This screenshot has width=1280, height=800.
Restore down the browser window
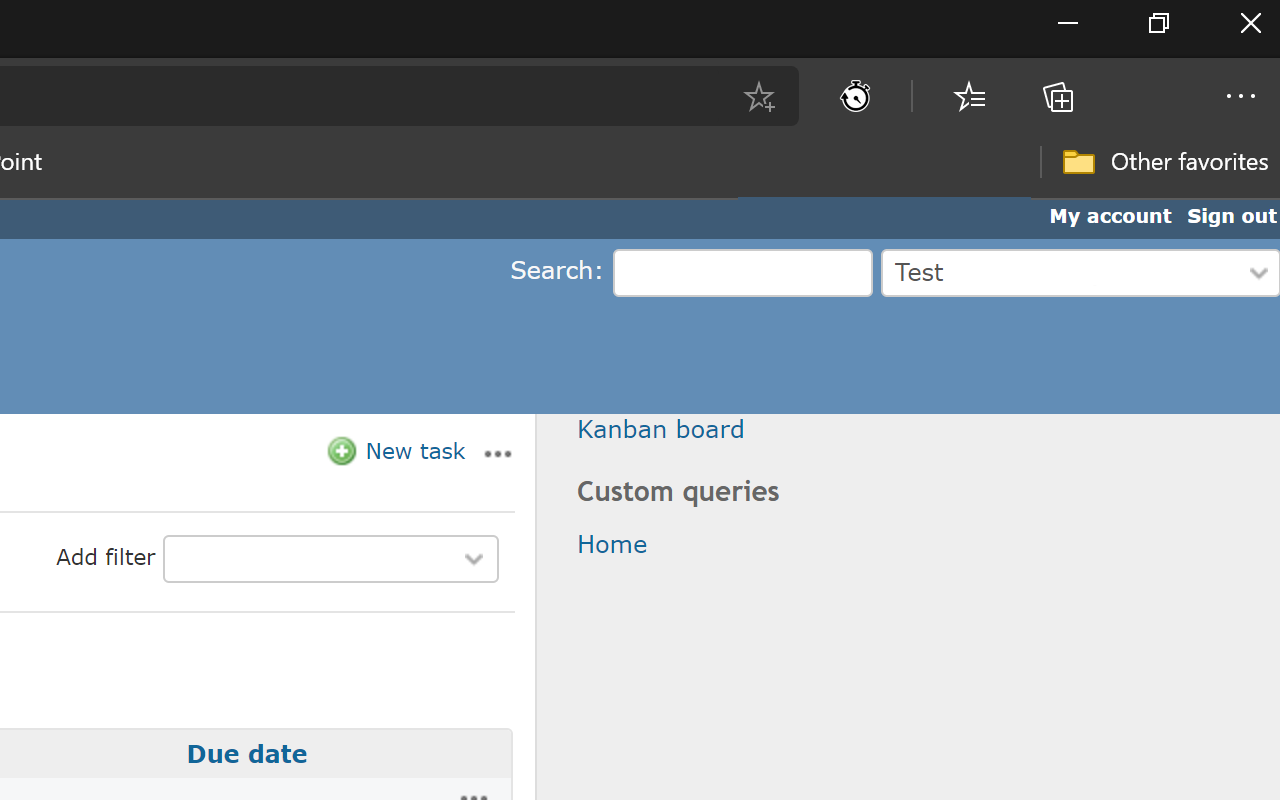[1159, 23]
